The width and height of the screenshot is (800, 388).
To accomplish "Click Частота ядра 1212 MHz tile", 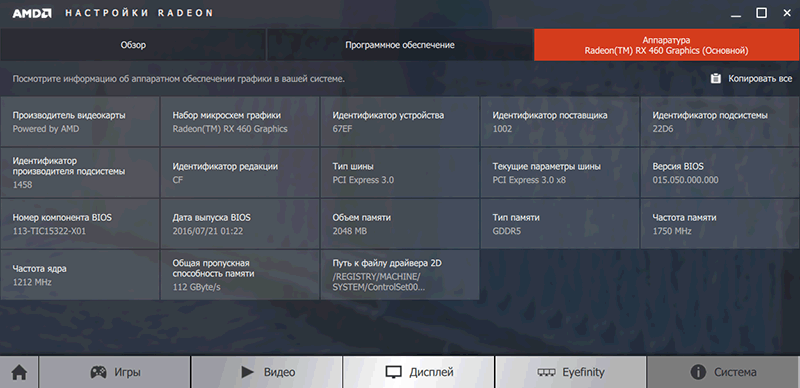I will point(80,275).
